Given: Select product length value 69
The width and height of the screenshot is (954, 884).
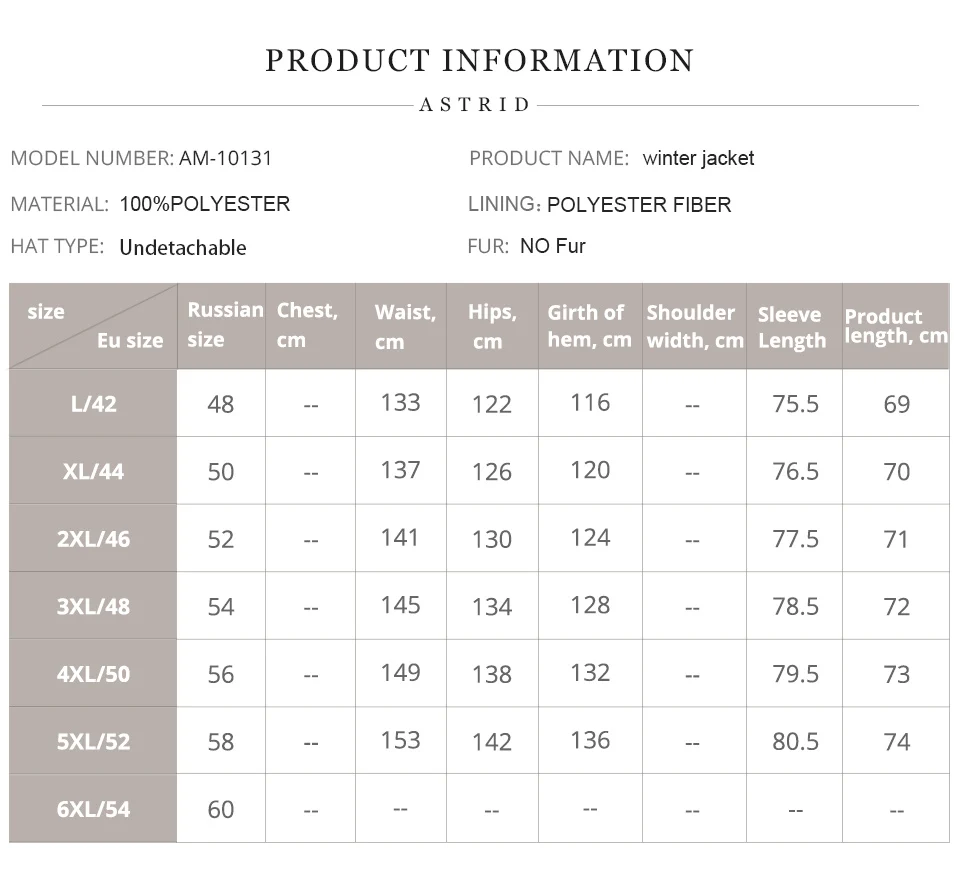Looking at the screenshot, I should [x=896, y=404].
